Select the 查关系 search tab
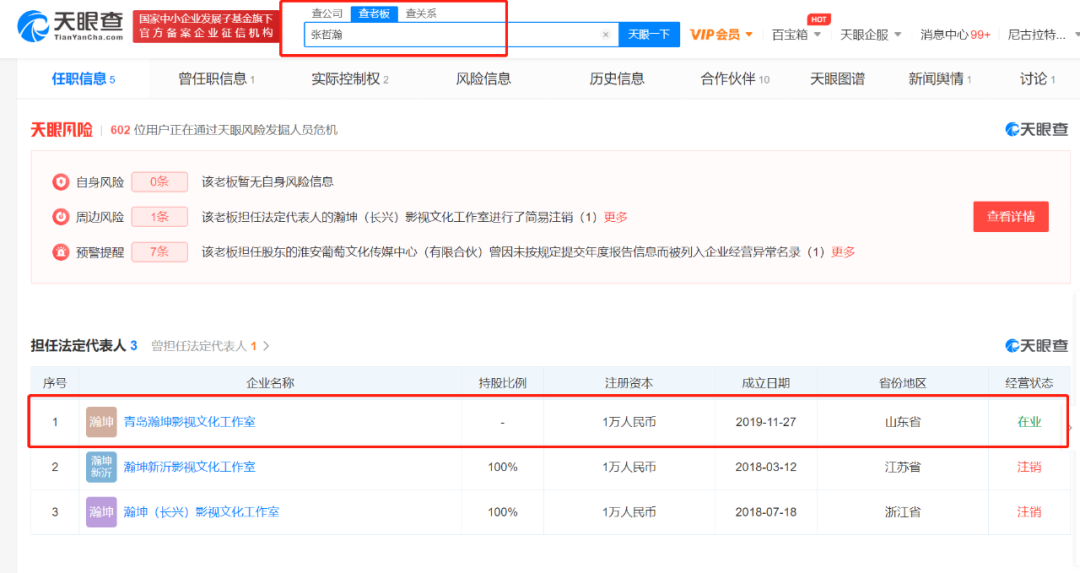 421,13
